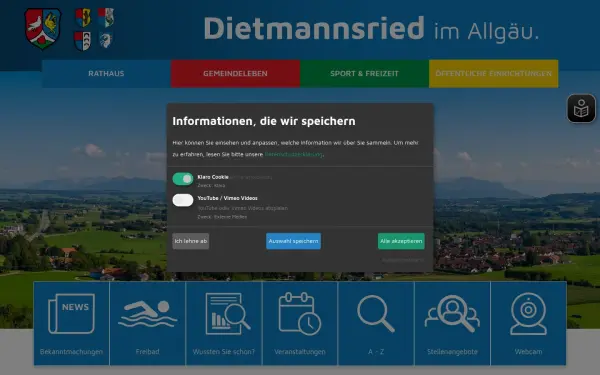Click the bottom-right small coat of arms
This screenshot has width=600, height=375.
[105, 40]
